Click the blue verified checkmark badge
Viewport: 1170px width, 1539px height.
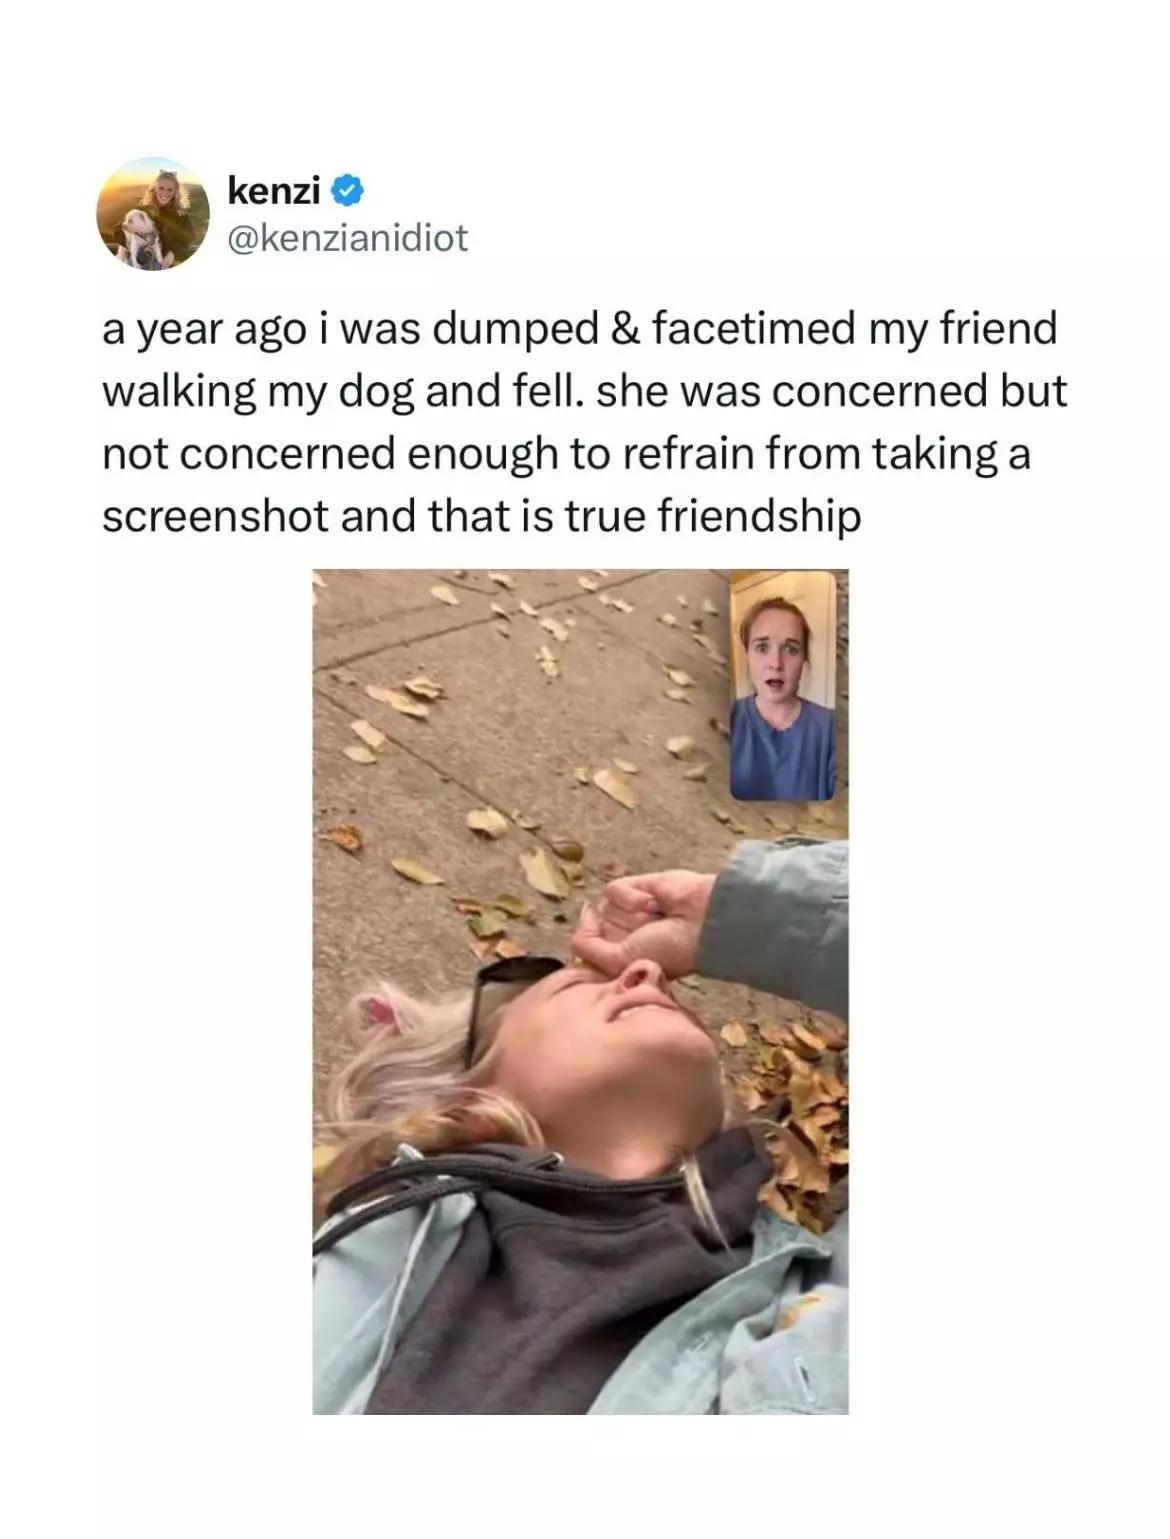point(347,188)
